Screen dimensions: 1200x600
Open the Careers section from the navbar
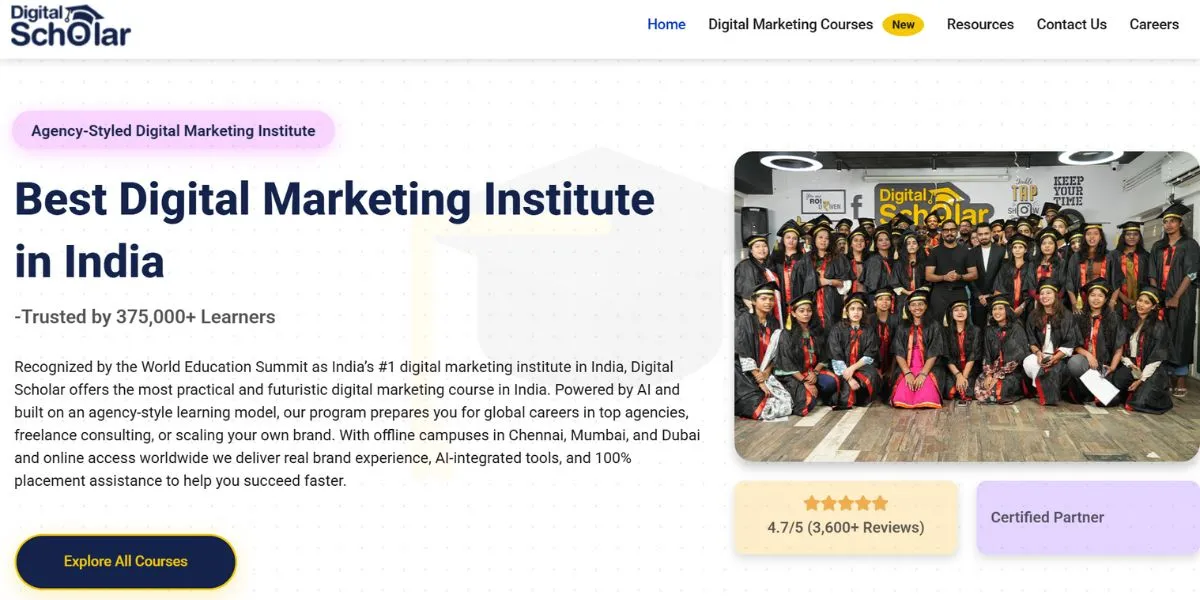pos(1154,24)
